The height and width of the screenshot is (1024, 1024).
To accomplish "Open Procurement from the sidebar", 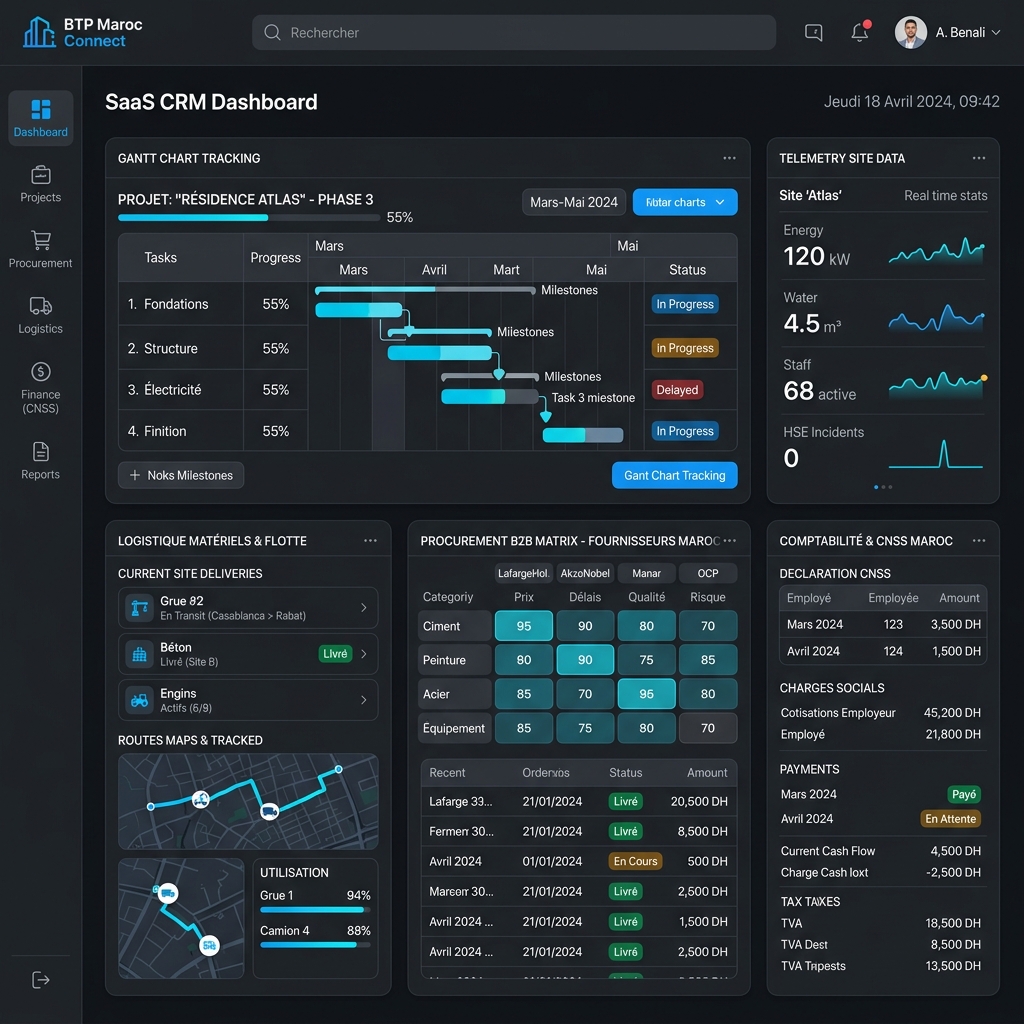I will coord(40,249).
